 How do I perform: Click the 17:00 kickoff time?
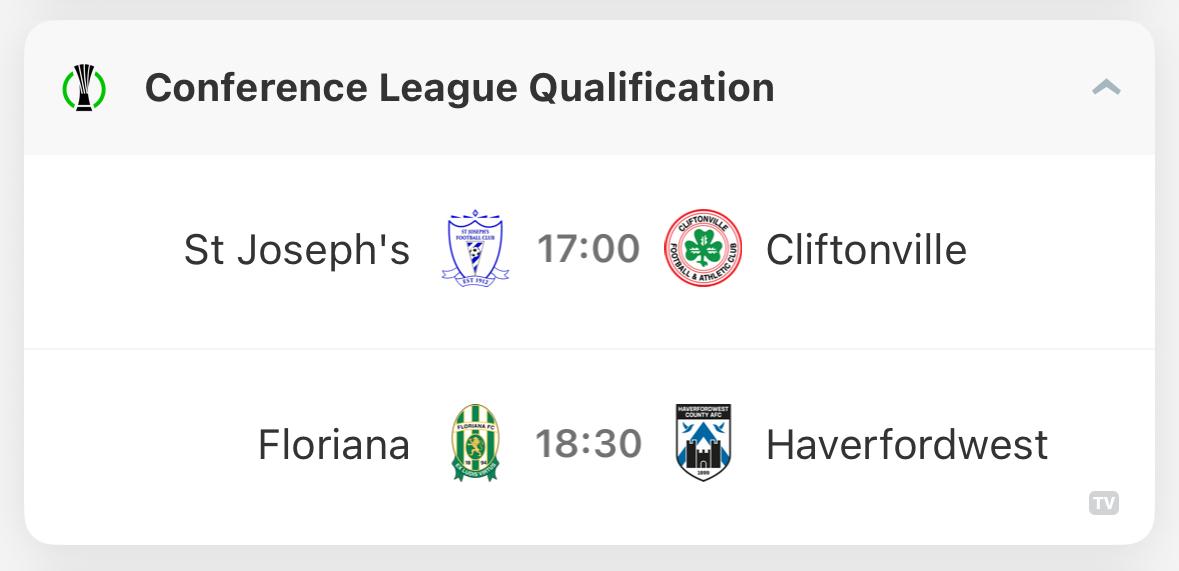pos(589,249)
